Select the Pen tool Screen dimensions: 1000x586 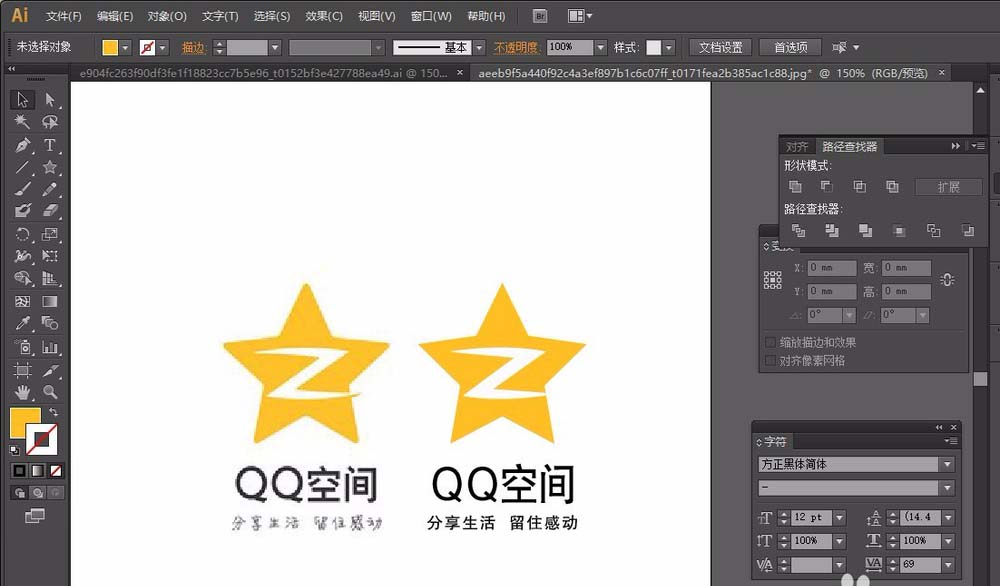[22, 145]
